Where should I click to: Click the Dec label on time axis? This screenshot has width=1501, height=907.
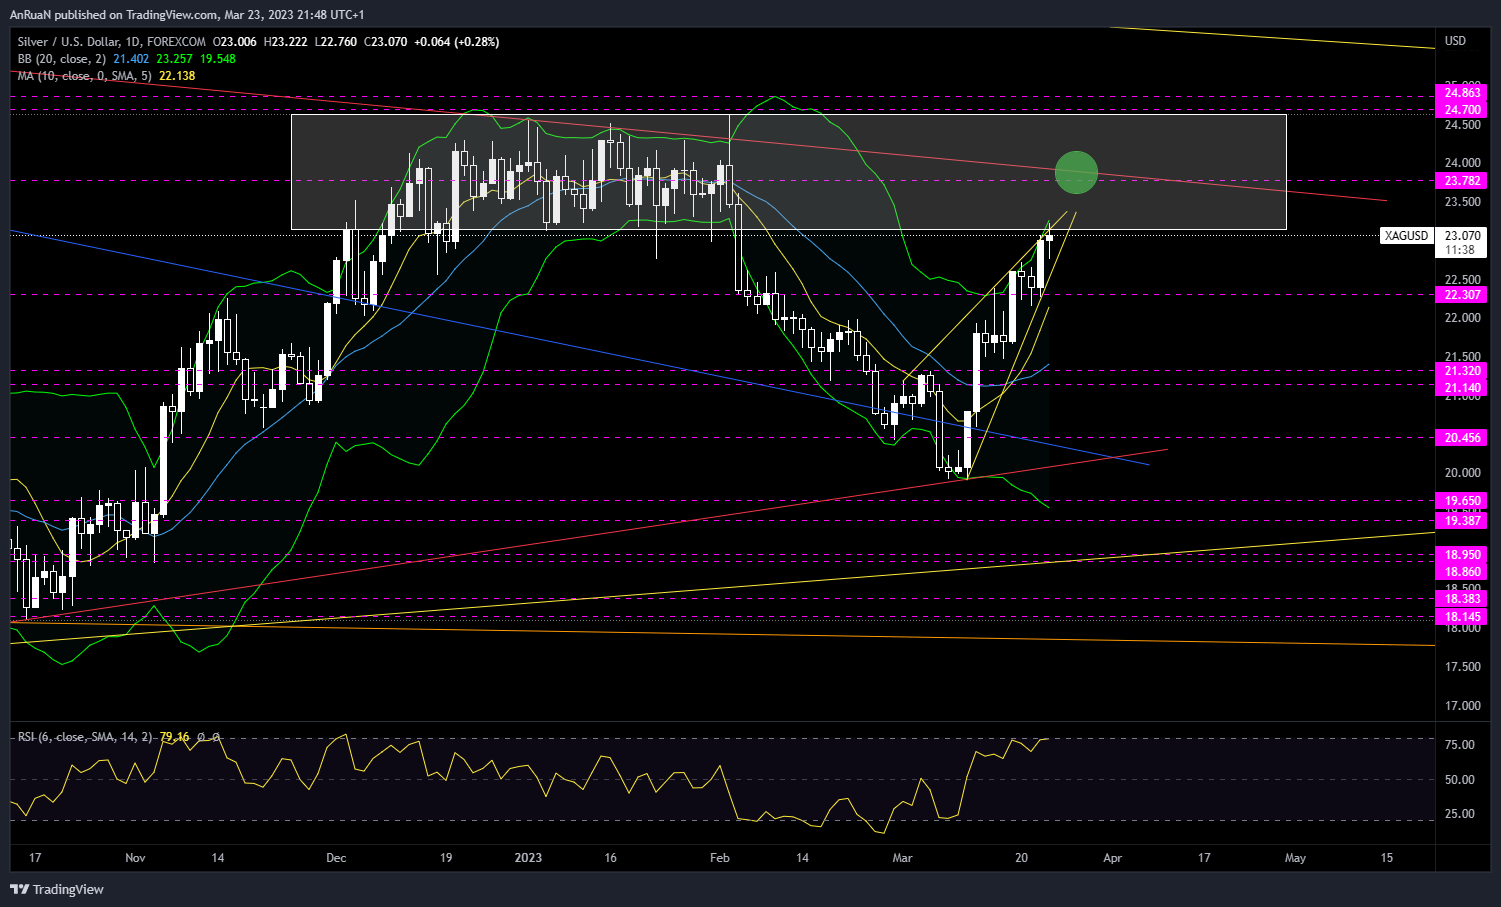click(x=336, y=858)
